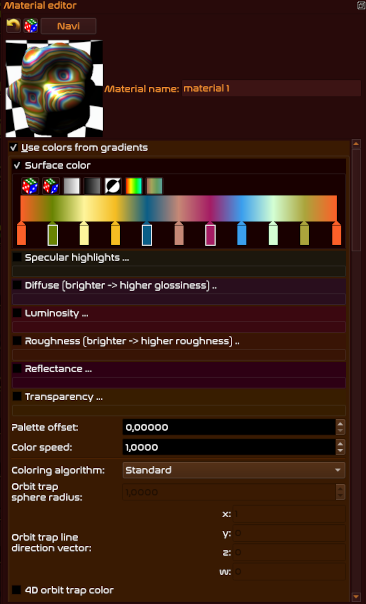366x604 pixels.
Task: Enable the Reflectance gradient checkbox
Action: coord(17,369)
